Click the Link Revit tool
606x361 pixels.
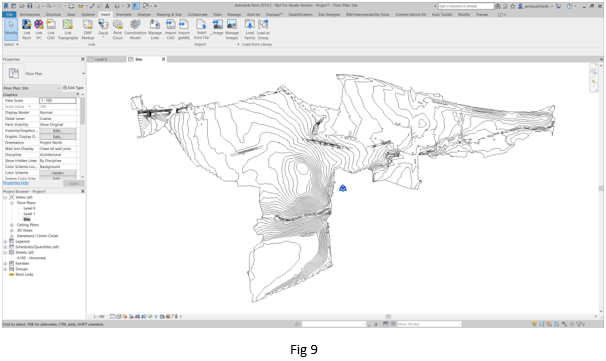point(26,29)
